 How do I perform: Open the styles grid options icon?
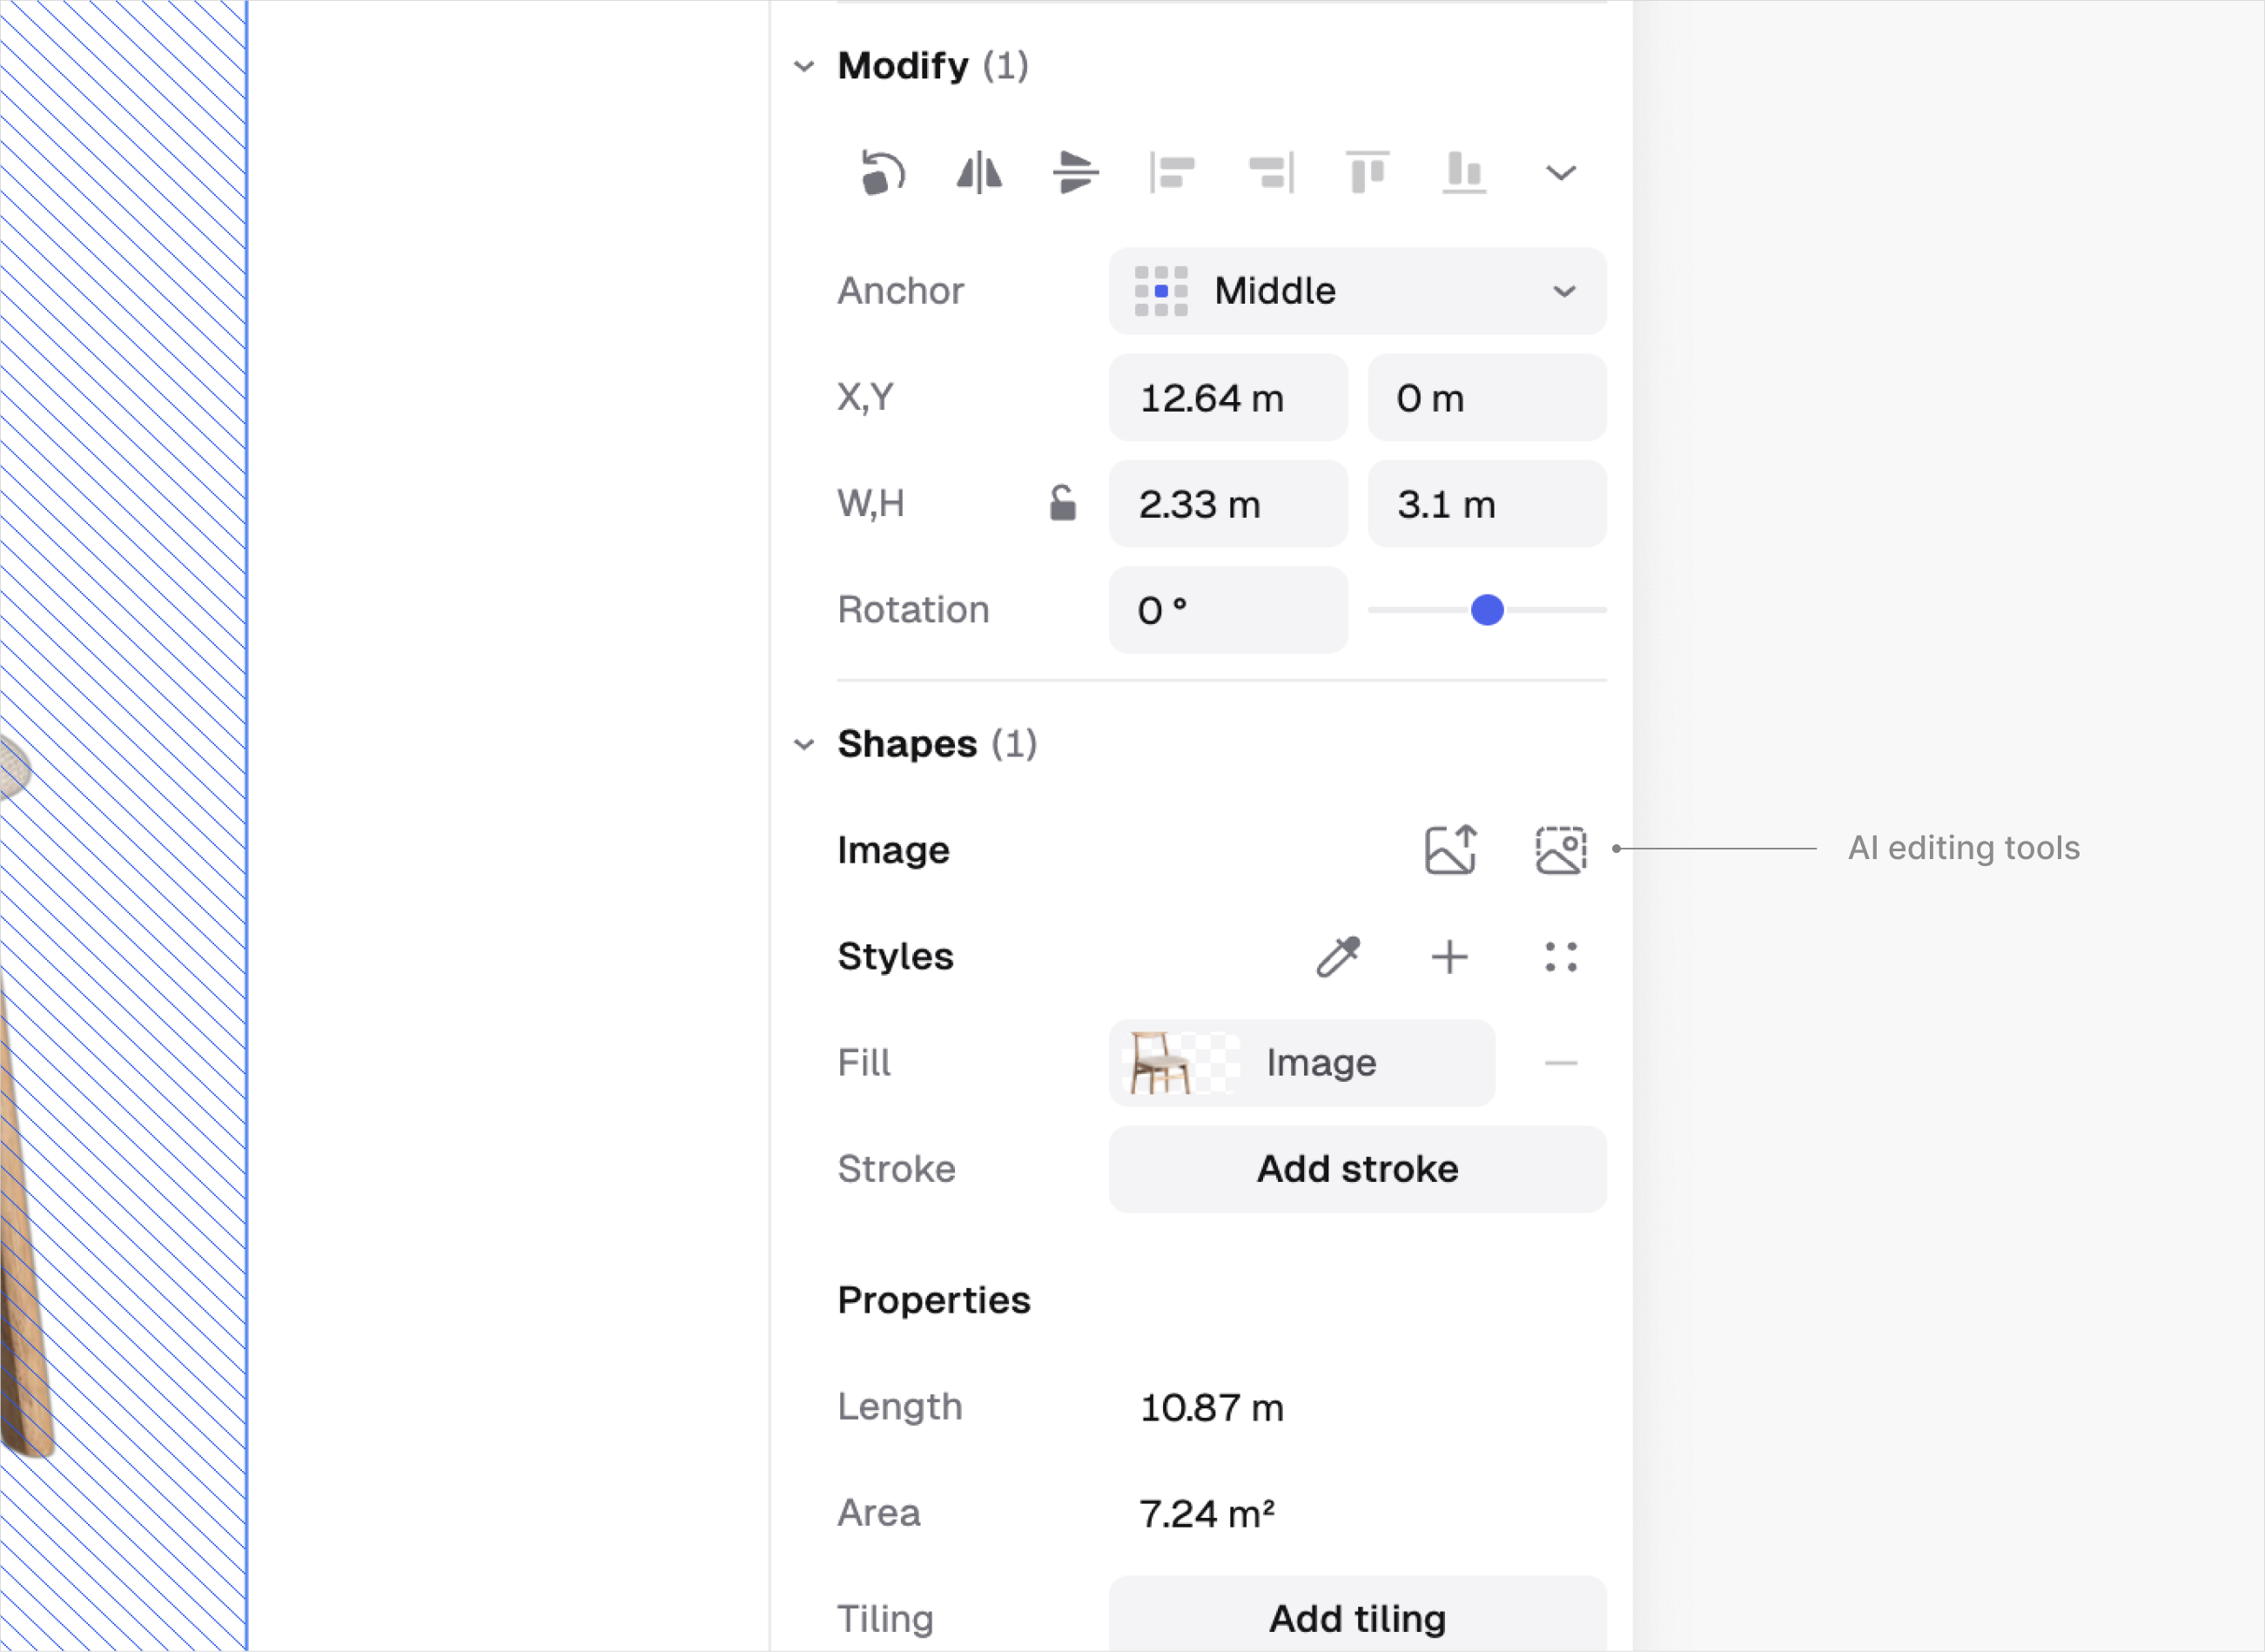tap(1560, 957)
